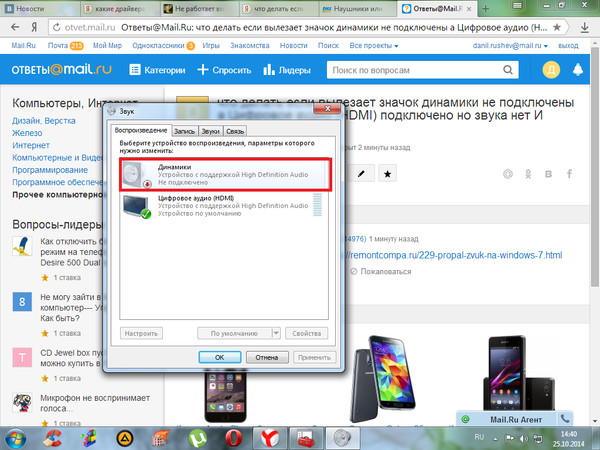600x450 pixels.
Task: Open uTorrent taskbar icon
Action: pyautogui.click(x=198, y=439)
